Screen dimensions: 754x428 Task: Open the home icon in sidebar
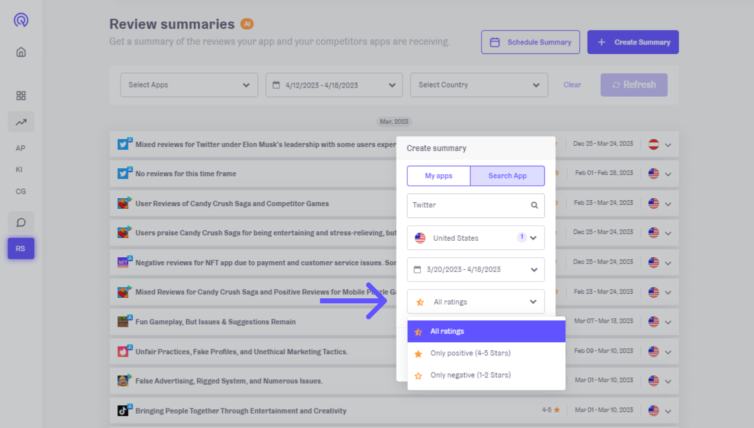tap(21, 52)
